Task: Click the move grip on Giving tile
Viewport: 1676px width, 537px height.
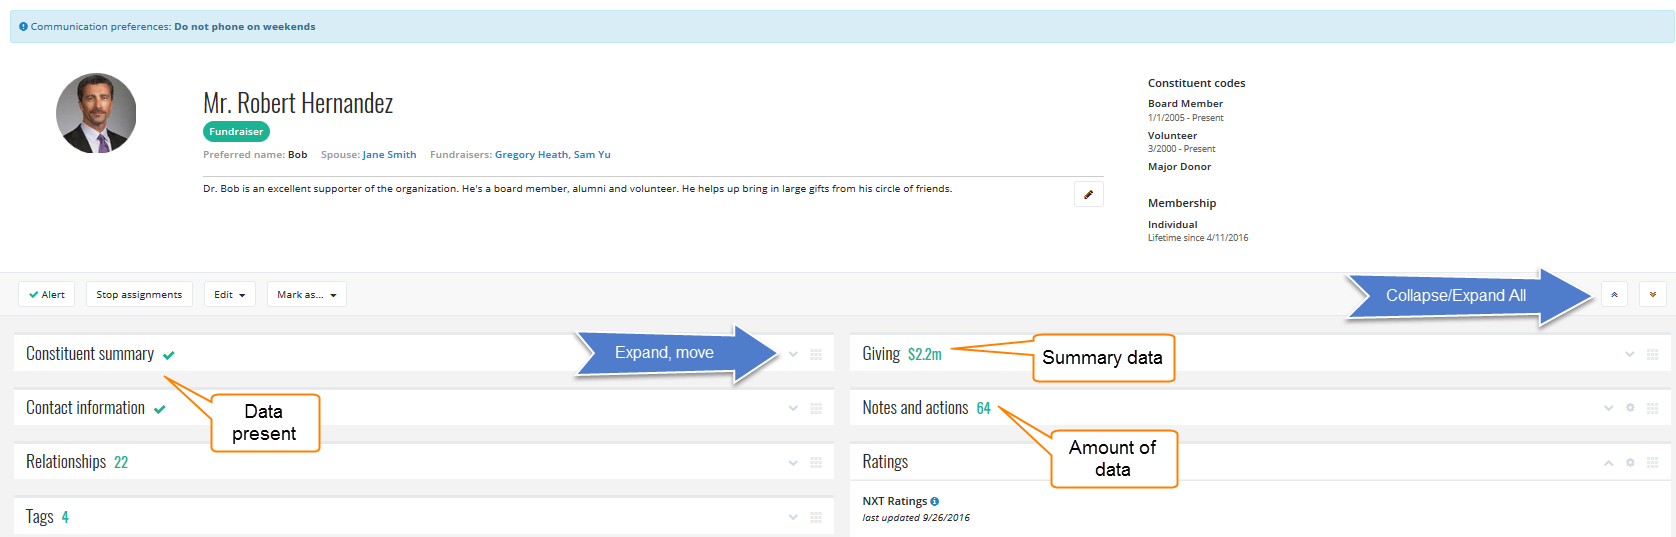Action: click(1652, 354)
